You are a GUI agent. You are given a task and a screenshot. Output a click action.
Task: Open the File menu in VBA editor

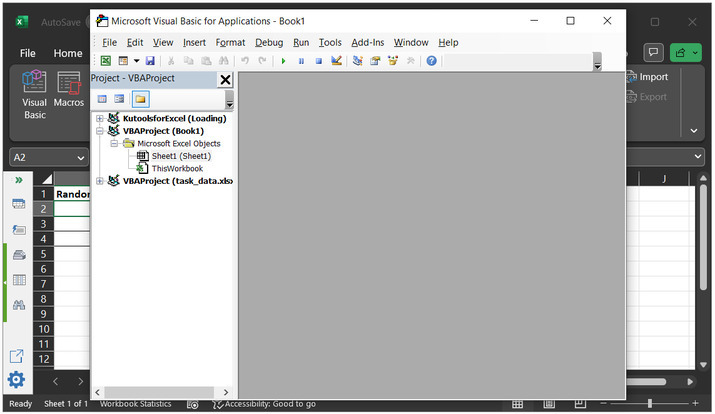pyautogui.click(x=109, y=42)
